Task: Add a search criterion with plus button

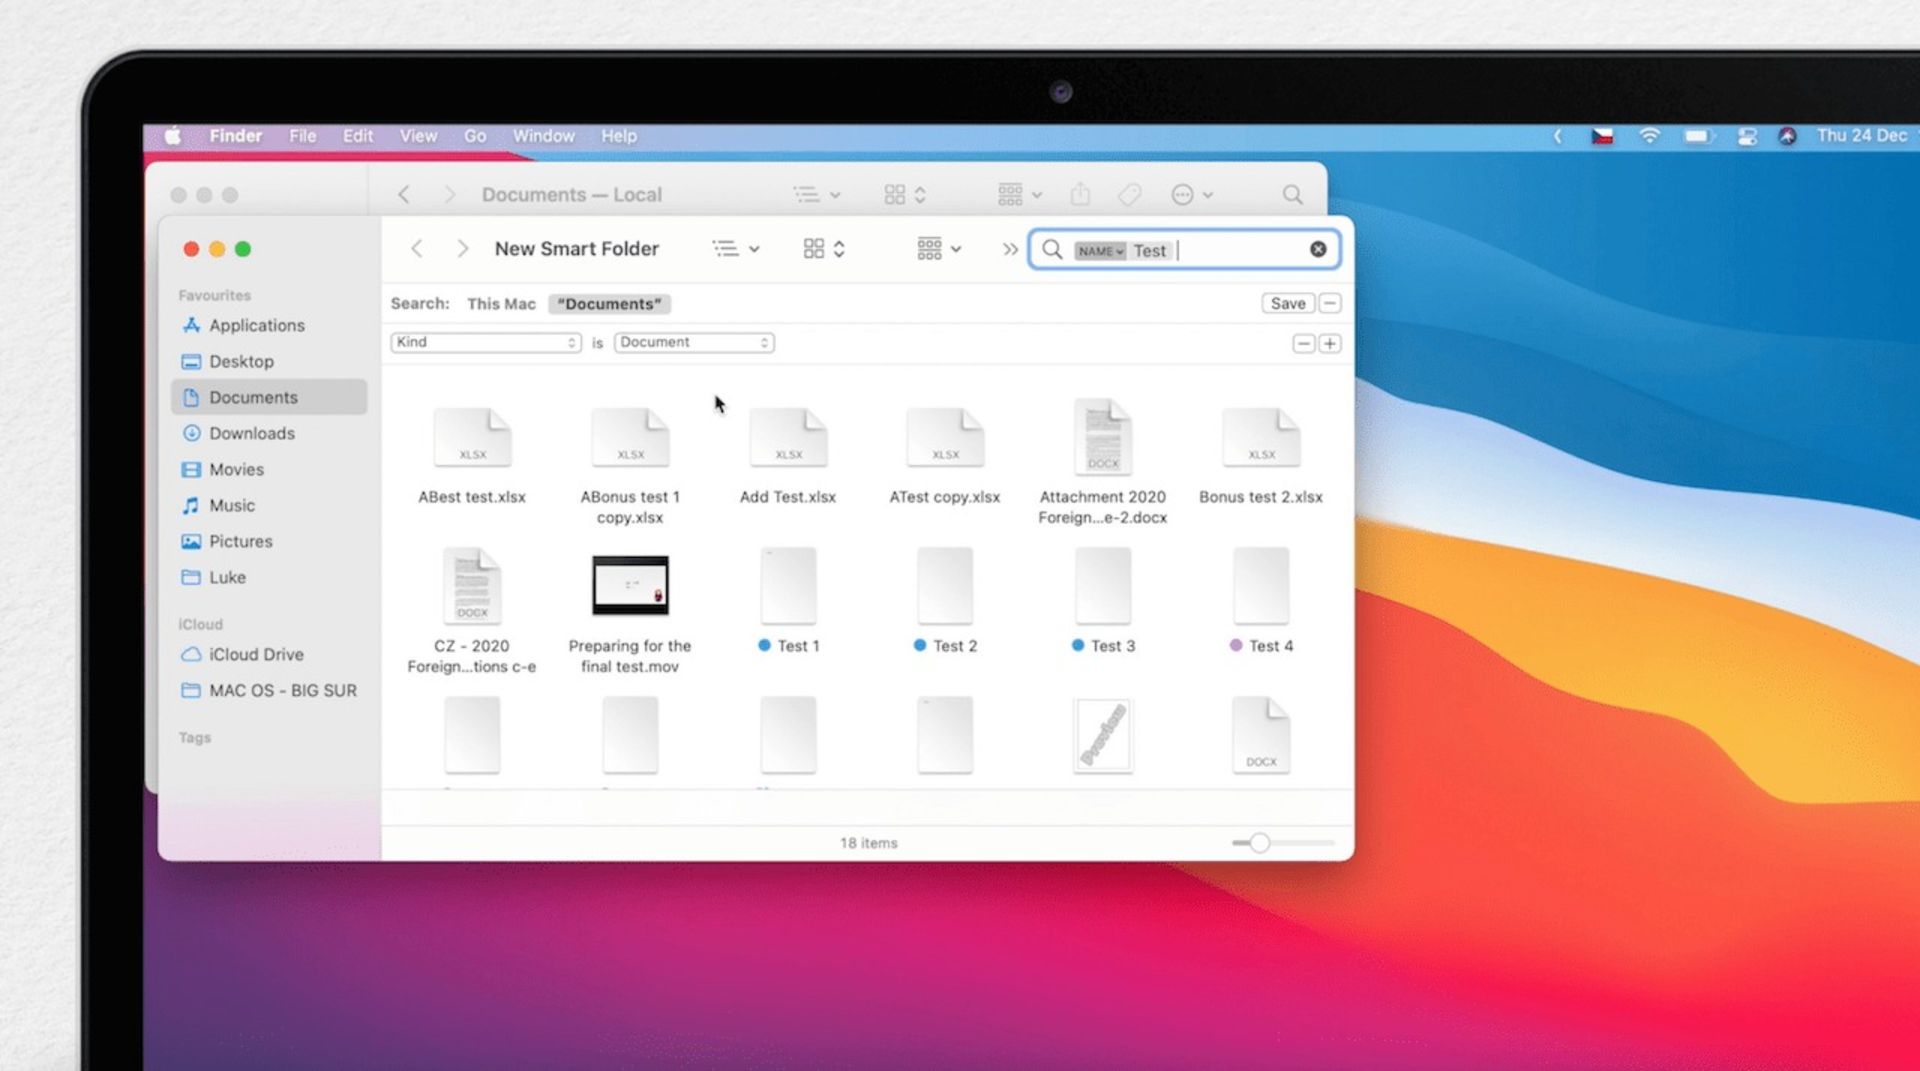Action: pyautogui.click(x=1329, y=343)
